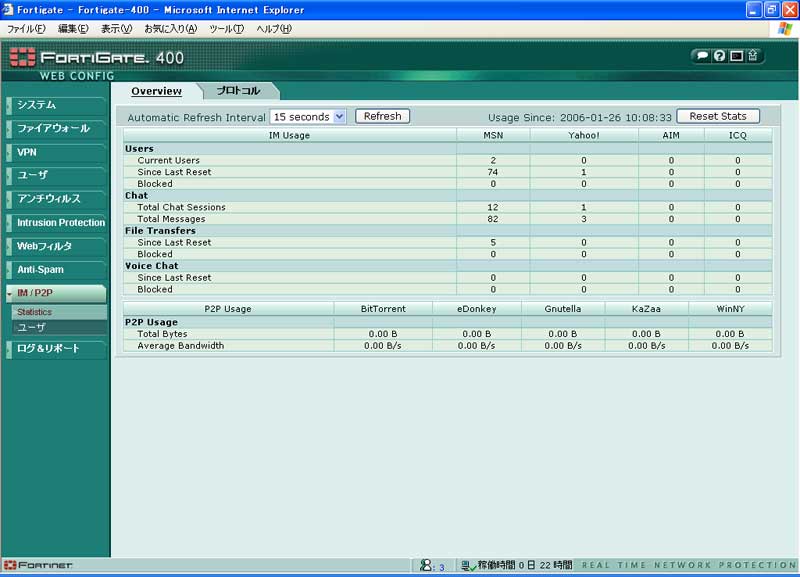The image size is (800, 577).
Task: Open the 編集(E) menu
Action: pos(73,29)
